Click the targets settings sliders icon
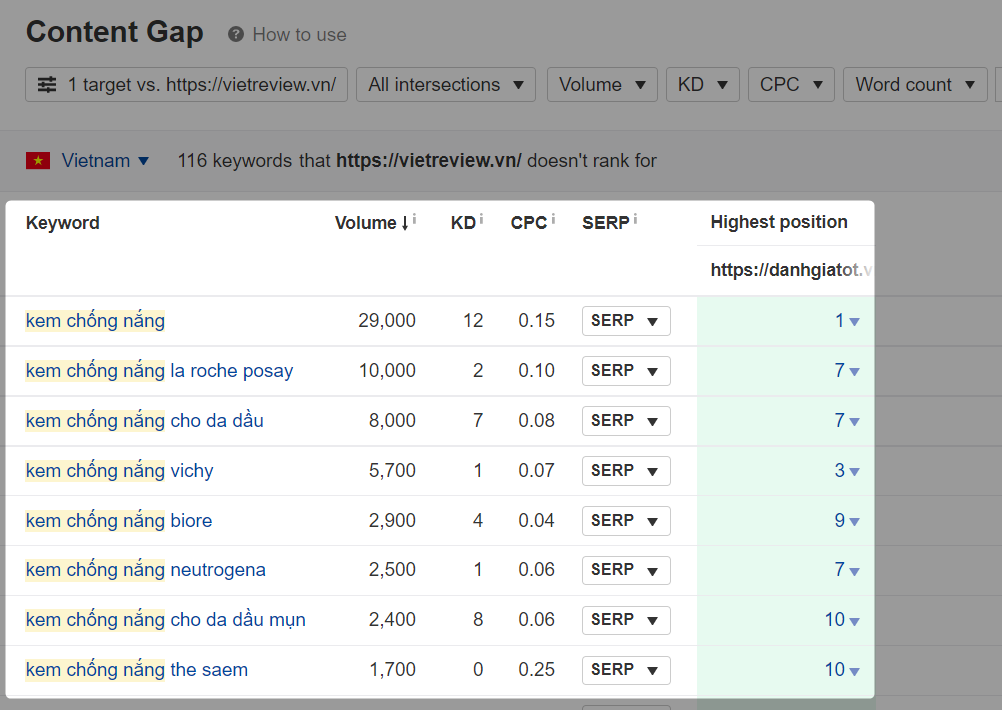The width and height of the screenshot is (1002, 710). point(47,84)
